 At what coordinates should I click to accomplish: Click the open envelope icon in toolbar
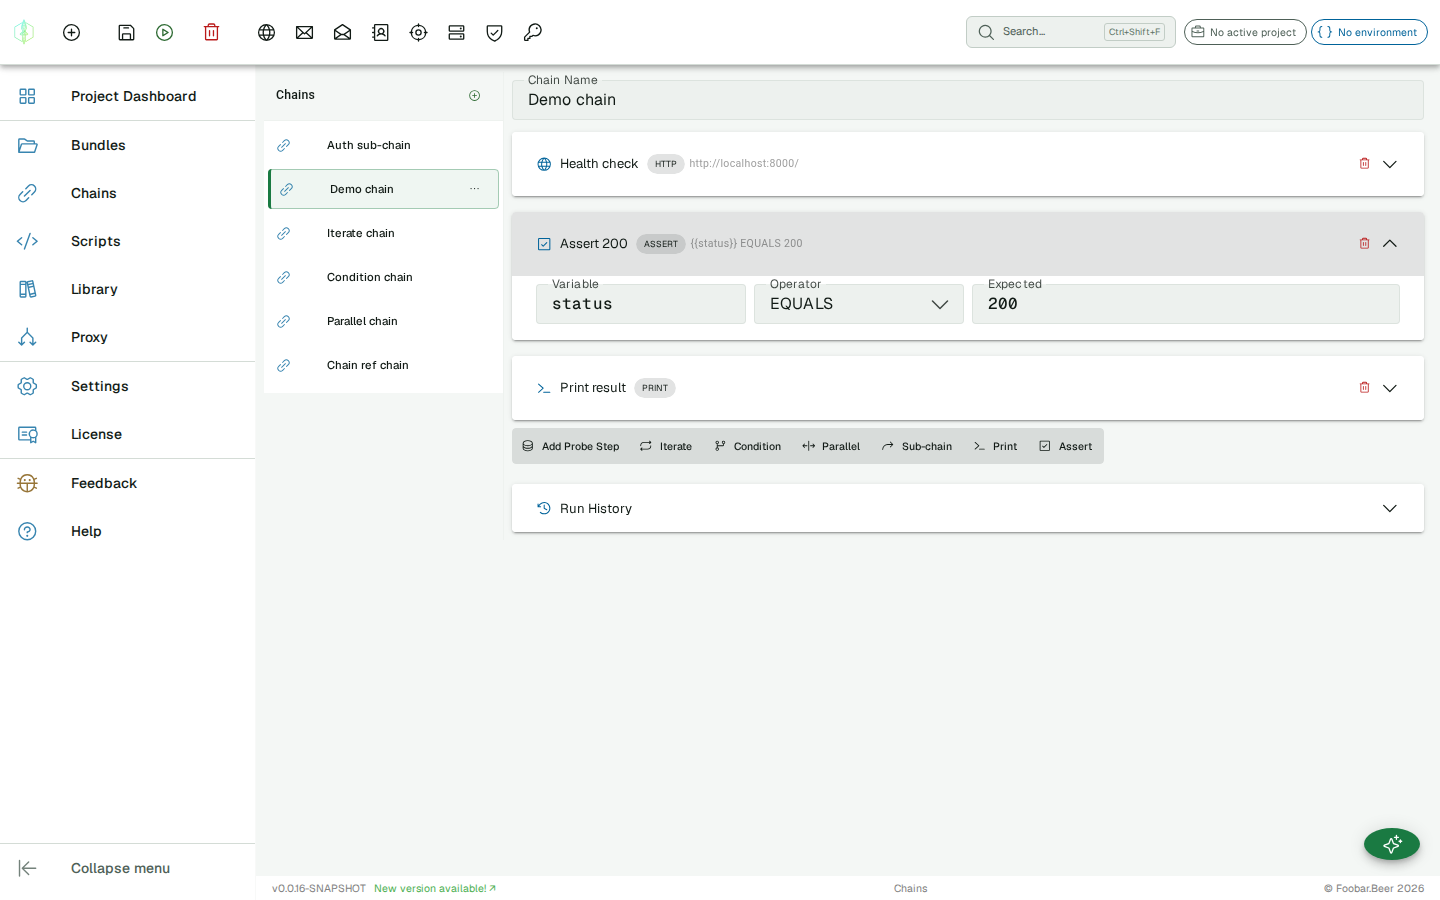pyautogui.click(x=342, y=32)
